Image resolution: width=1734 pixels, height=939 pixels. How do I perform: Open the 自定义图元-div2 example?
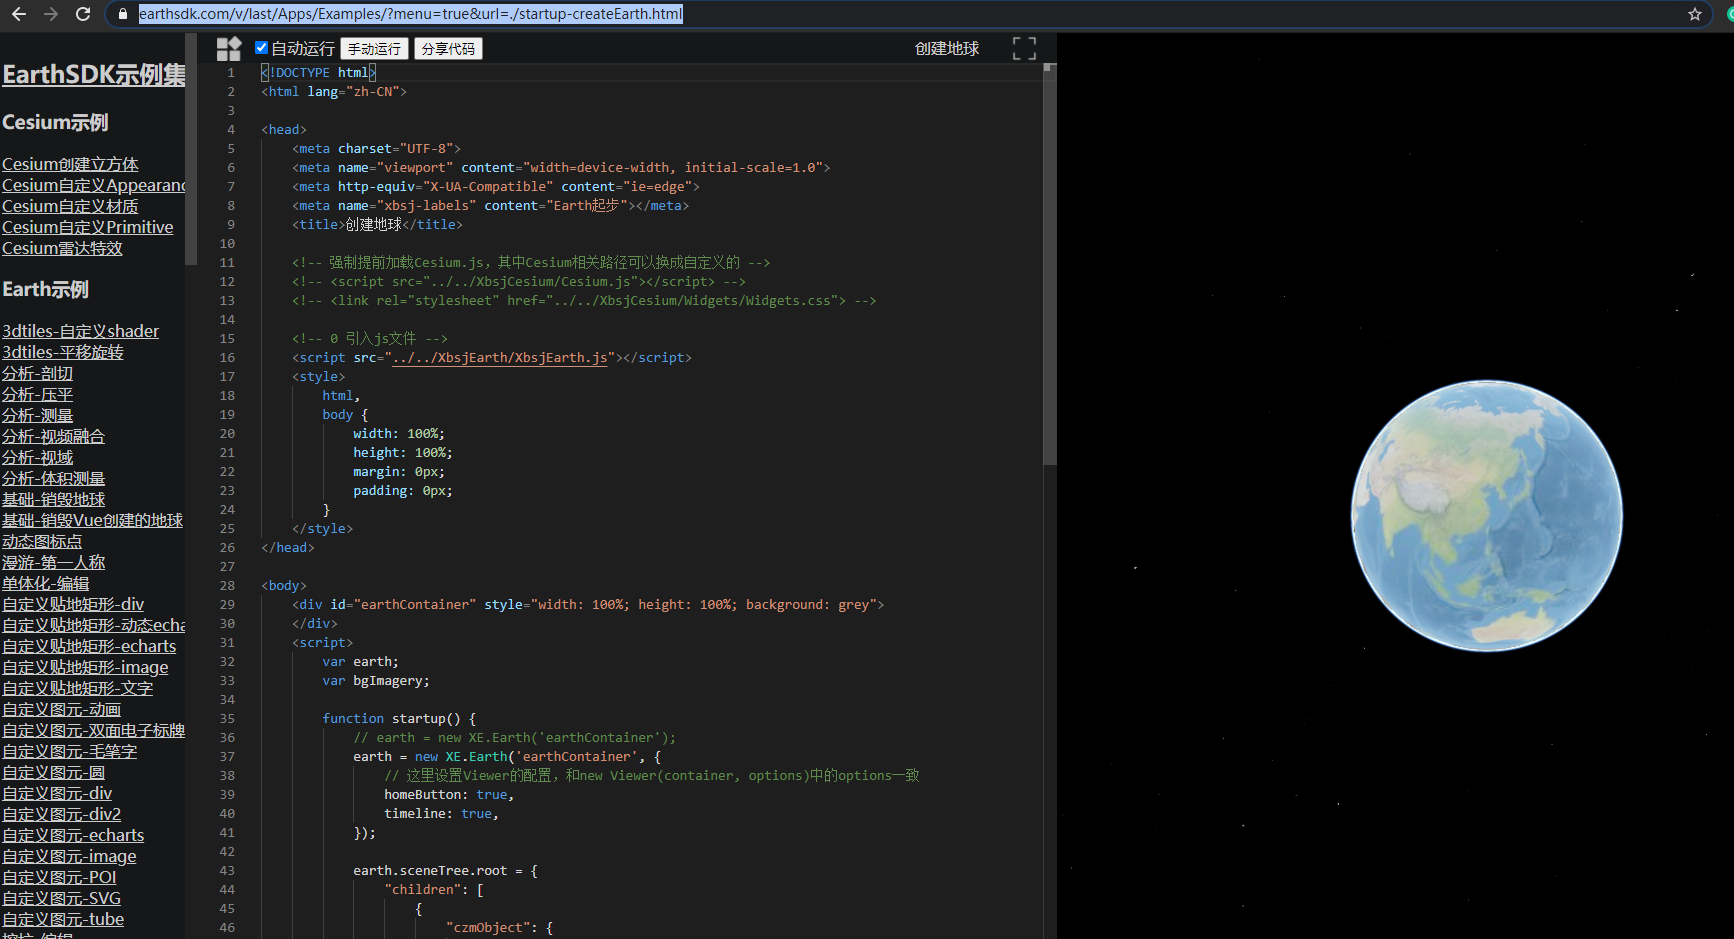[62, 814]
